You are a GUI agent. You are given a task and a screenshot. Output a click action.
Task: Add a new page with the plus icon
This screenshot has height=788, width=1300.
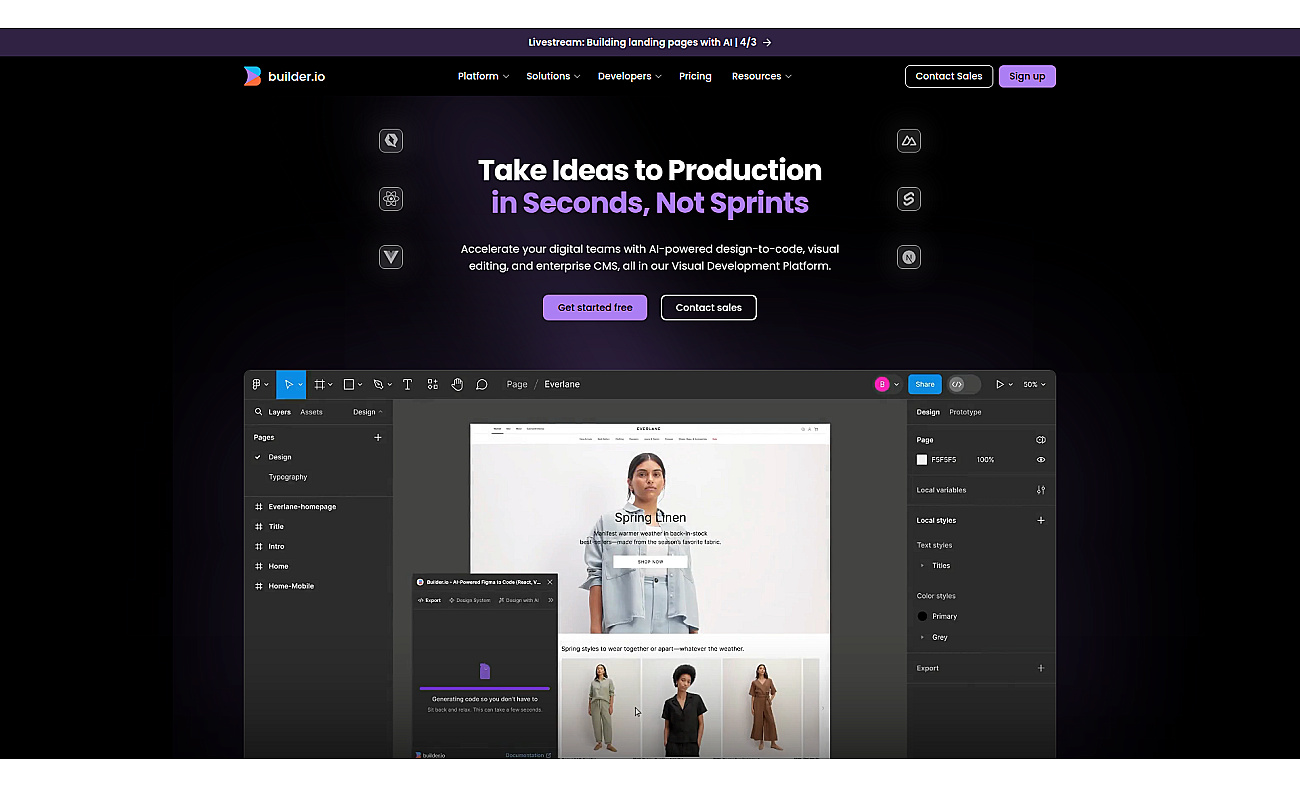pos(378,437)
